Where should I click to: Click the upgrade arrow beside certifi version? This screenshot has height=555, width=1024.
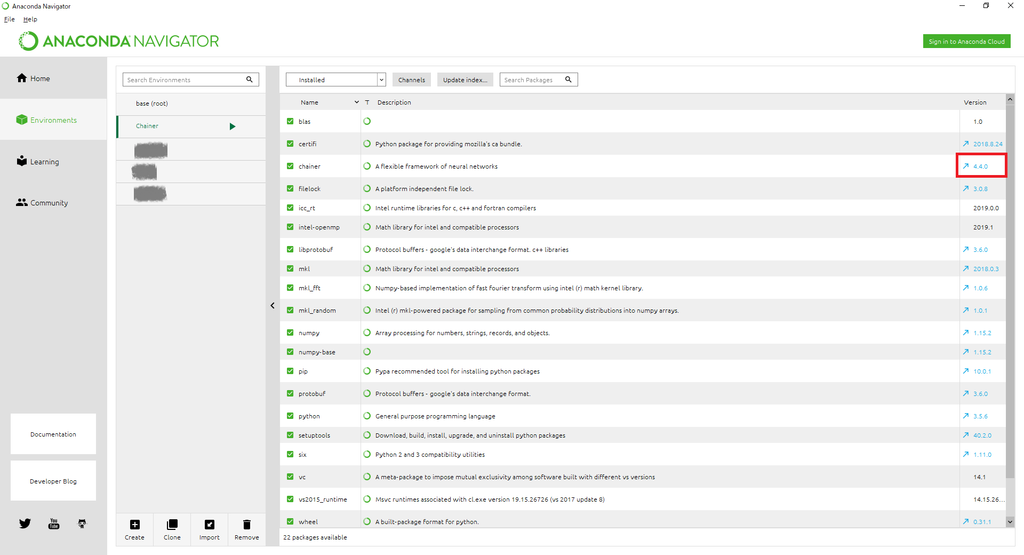coord(966,144)
